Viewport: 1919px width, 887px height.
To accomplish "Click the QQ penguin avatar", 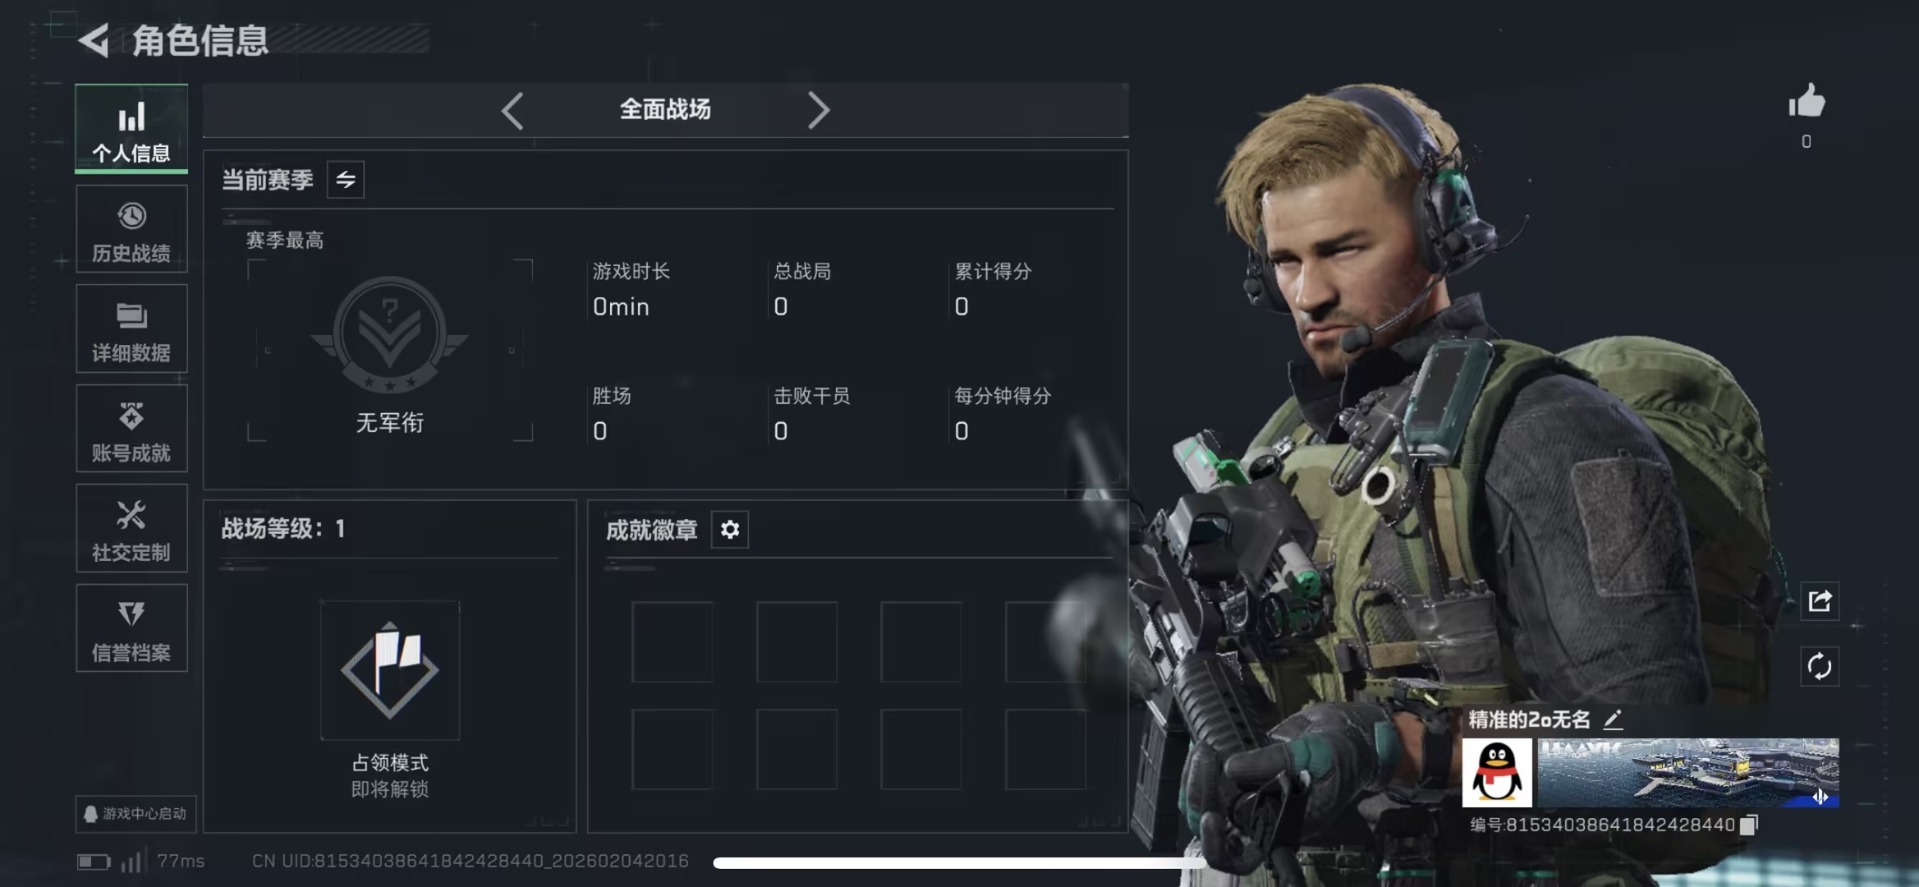I will tap(1497, 772).
